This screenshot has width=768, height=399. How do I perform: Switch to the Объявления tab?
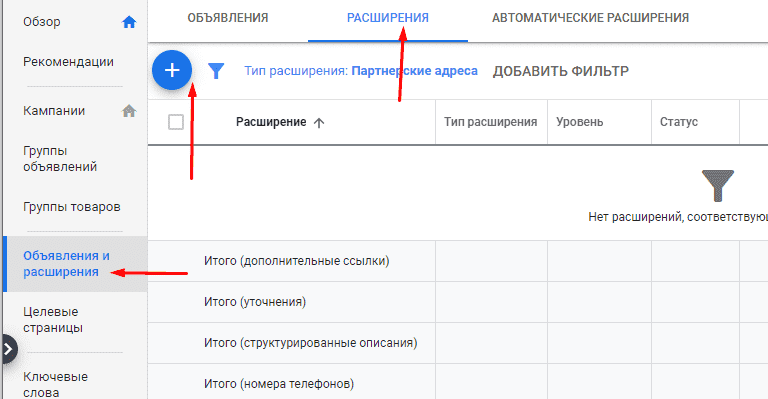pos(228,18)
